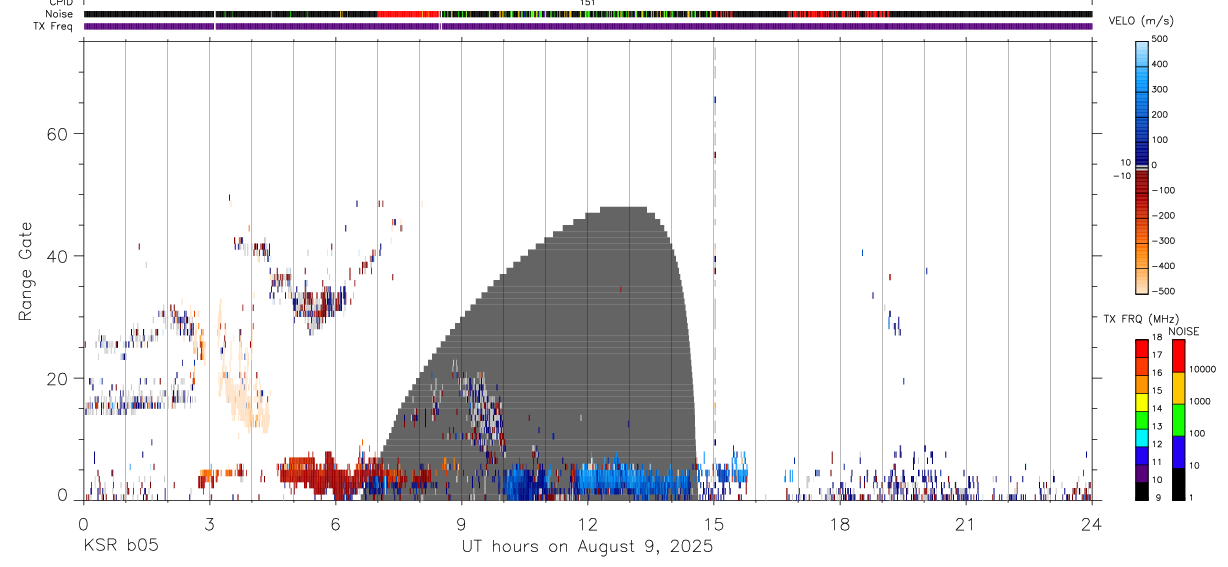Click the "-200" label on the velocity scale
1228x567 pixels.
1163,216
